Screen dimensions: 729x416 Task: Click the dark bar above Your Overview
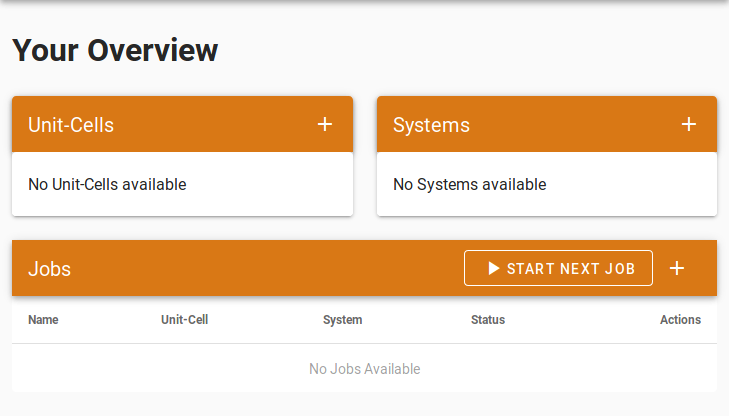[x=364, y=1]
